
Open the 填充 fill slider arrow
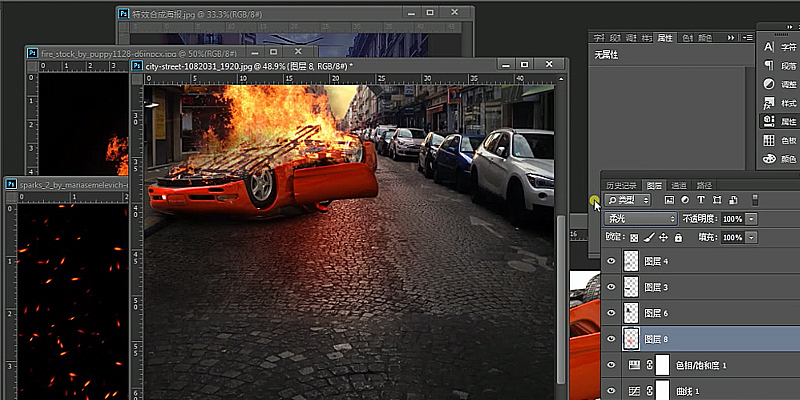pyautogui.click(x=752, y=238)
